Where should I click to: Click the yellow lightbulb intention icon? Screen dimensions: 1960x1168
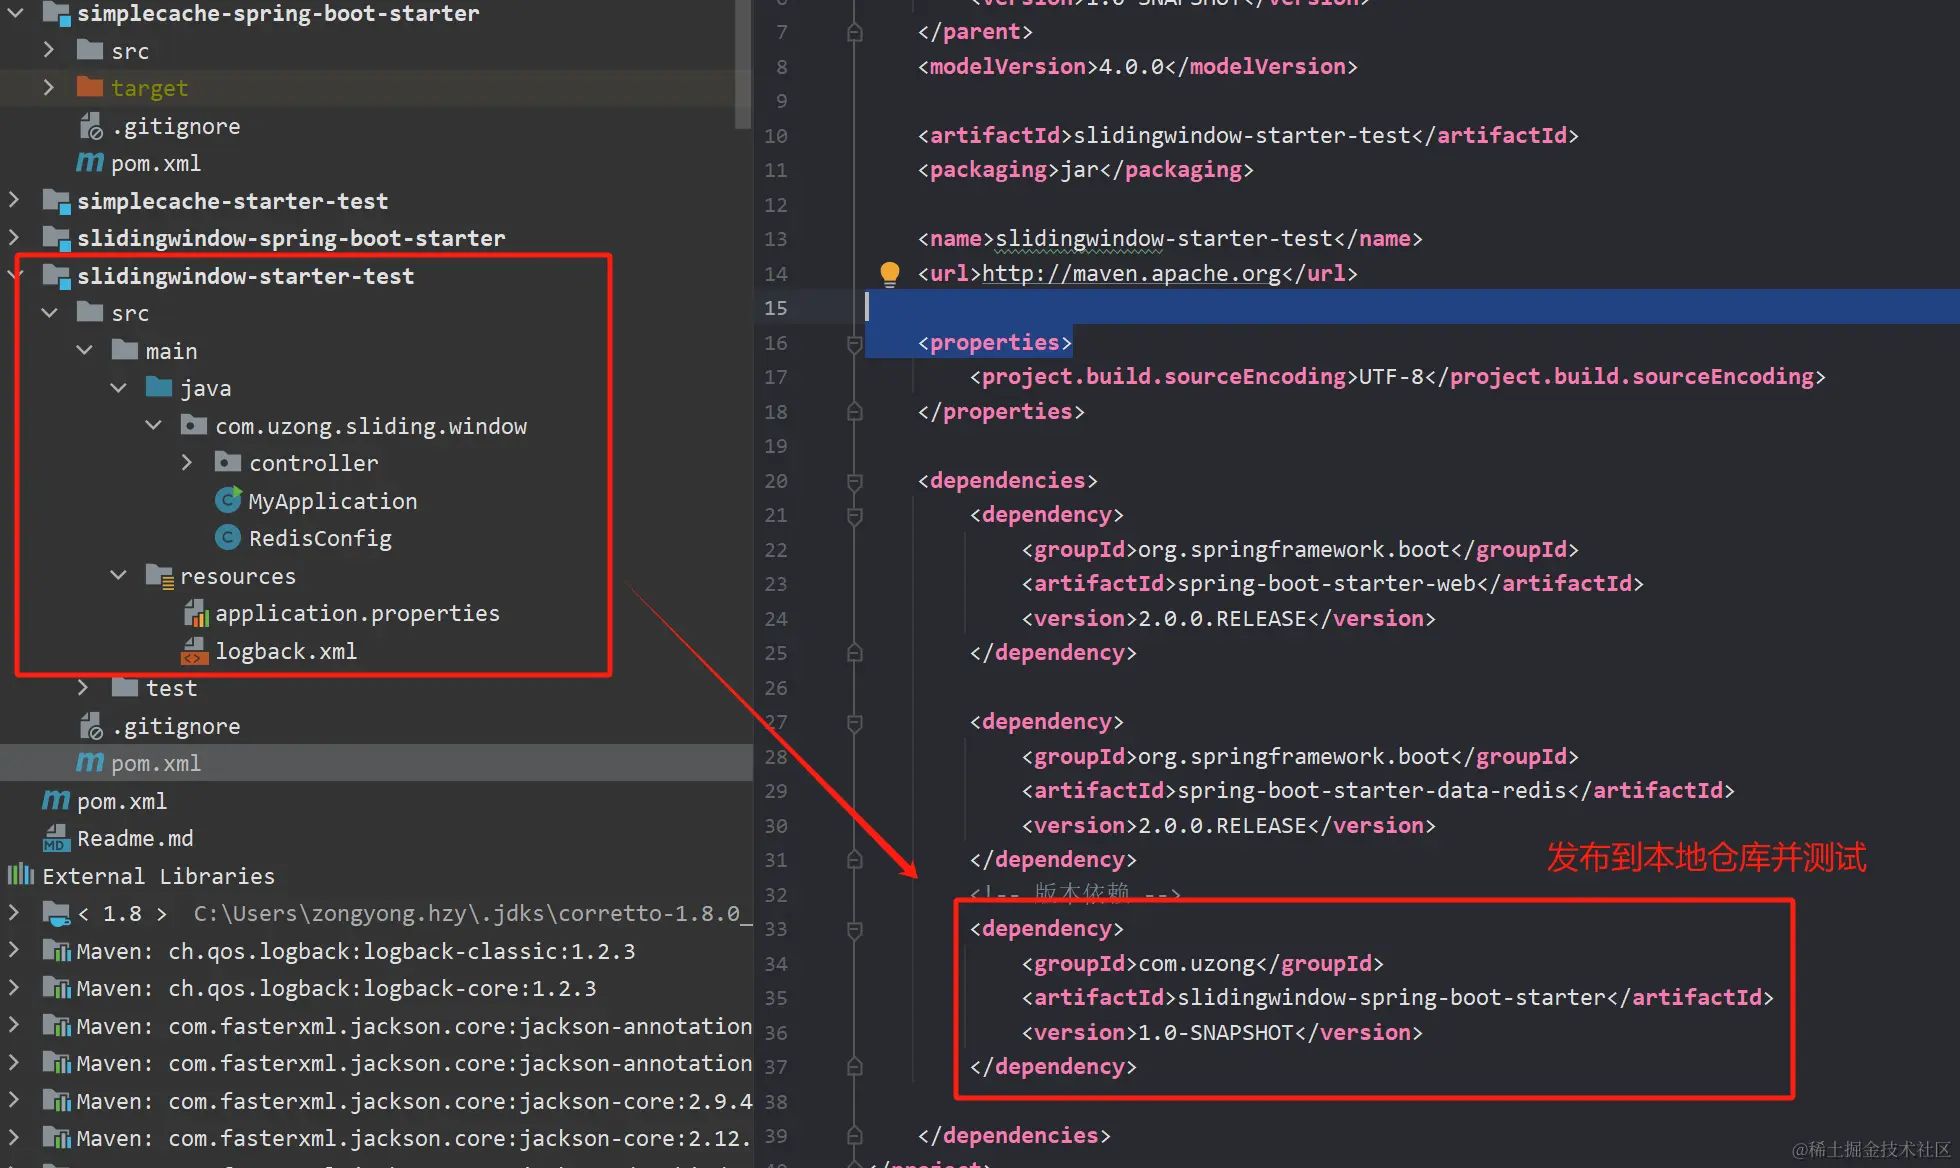pyautogui.click(x=889, y=273)
